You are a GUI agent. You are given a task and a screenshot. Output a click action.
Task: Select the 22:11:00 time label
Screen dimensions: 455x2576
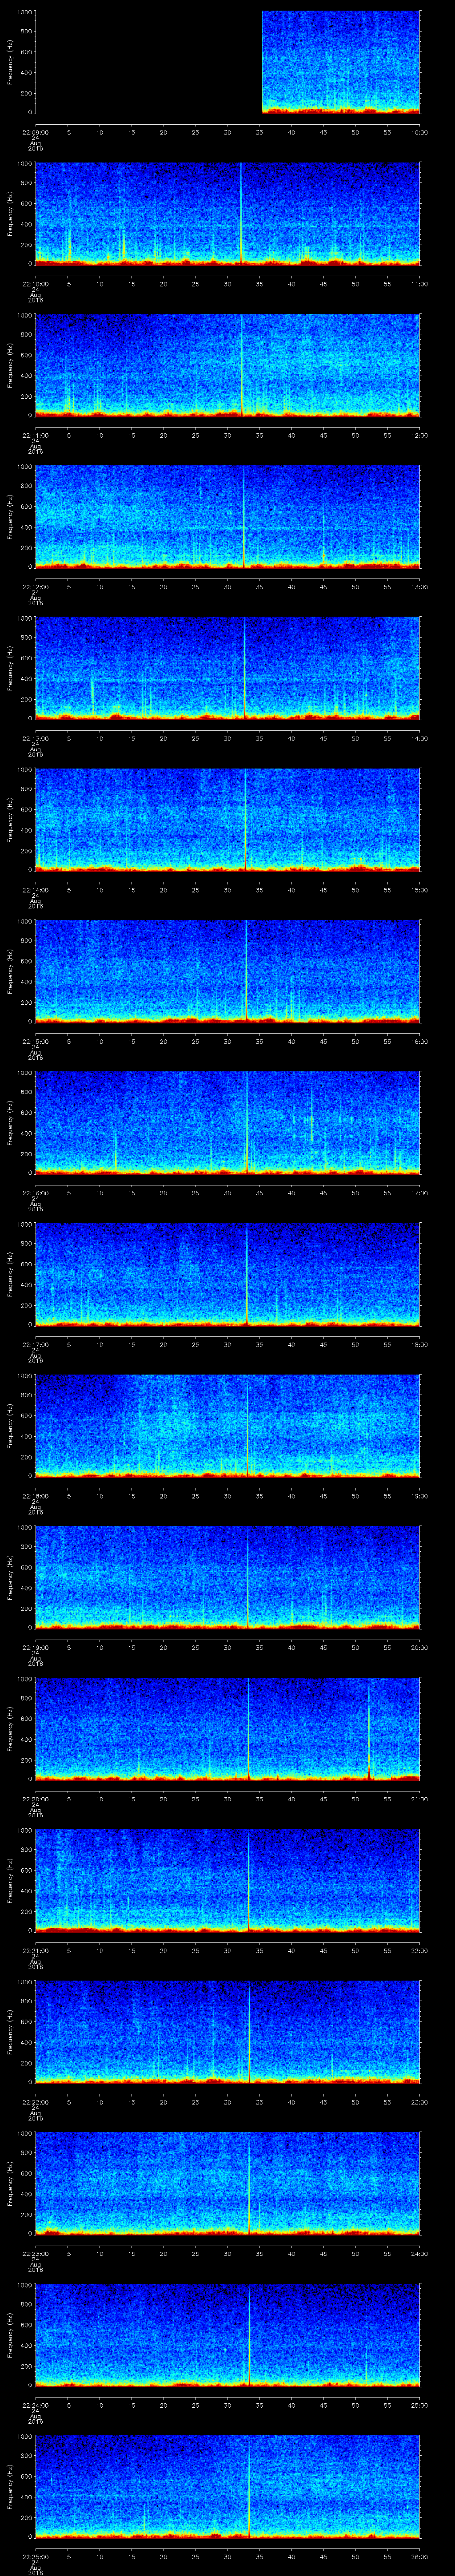(35, 435)
